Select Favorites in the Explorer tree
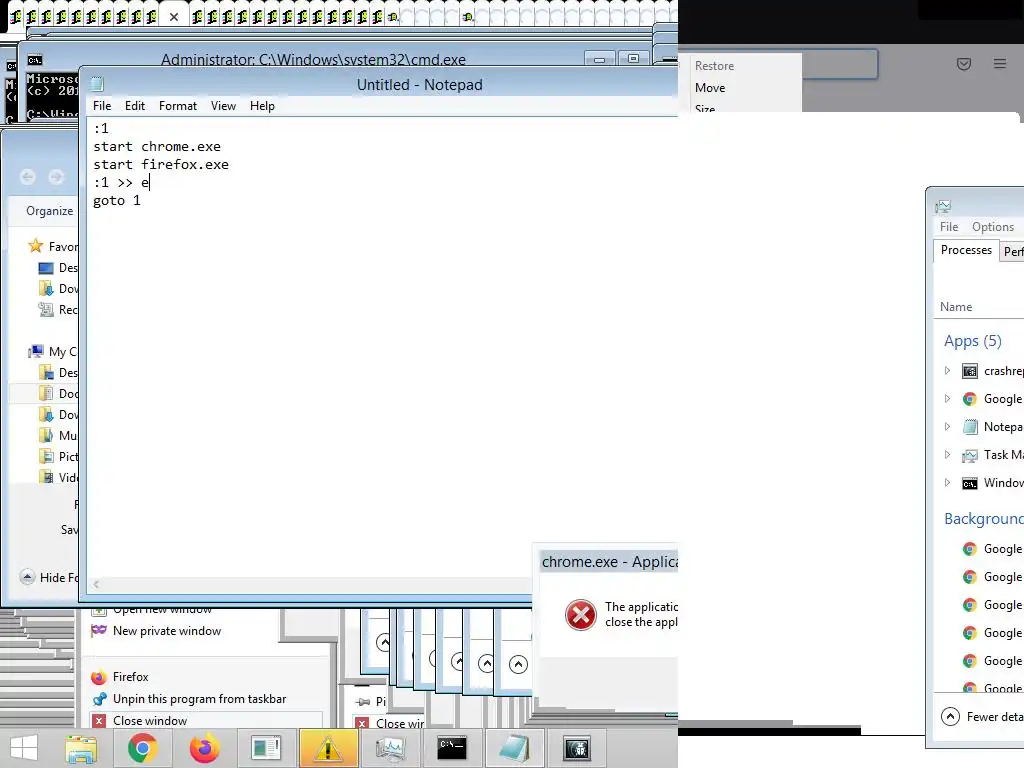Screen dimensions: 1024x768 click(54, 246)
